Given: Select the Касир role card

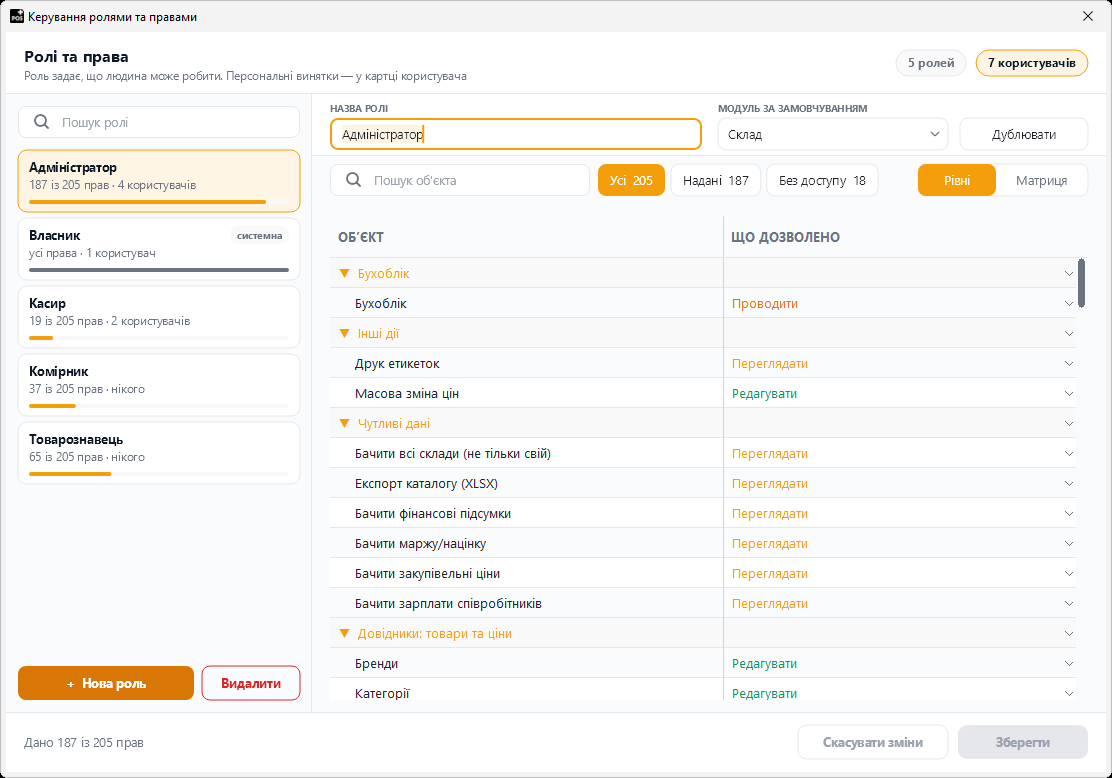Looking at the screenshot, I should [159, 317].
